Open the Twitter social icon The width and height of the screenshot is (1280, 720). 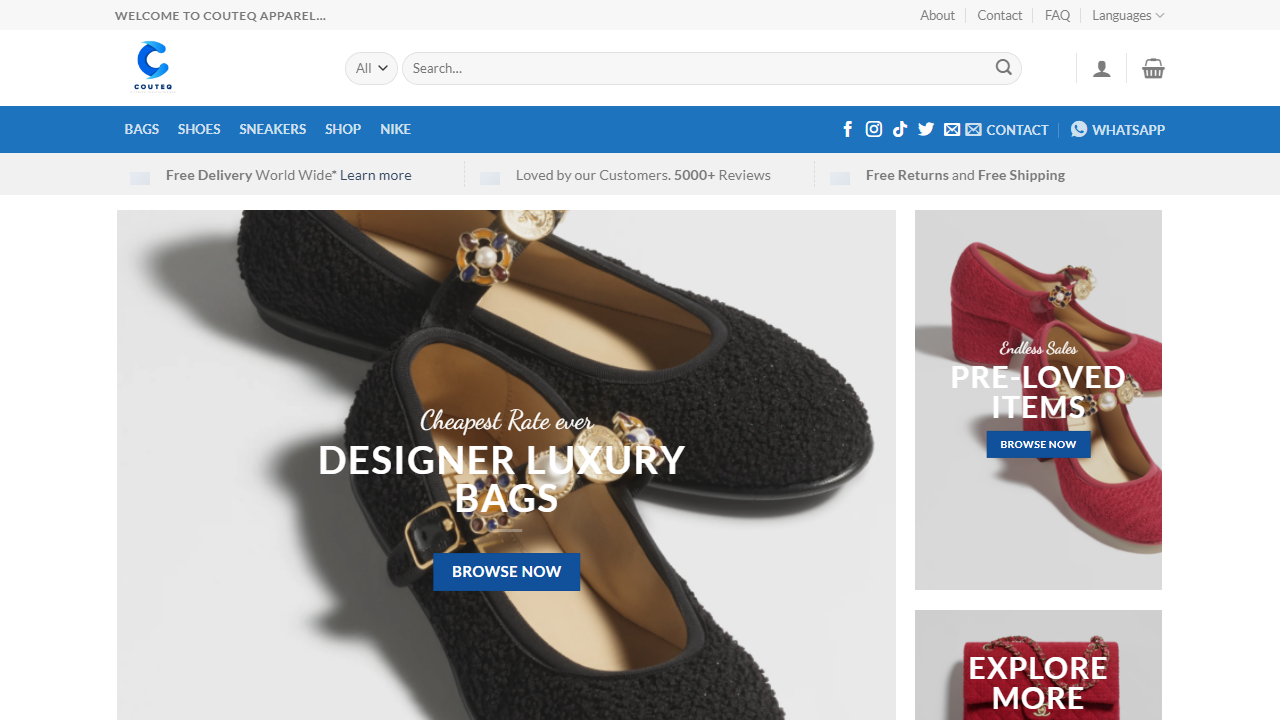(x=926, y=129)
